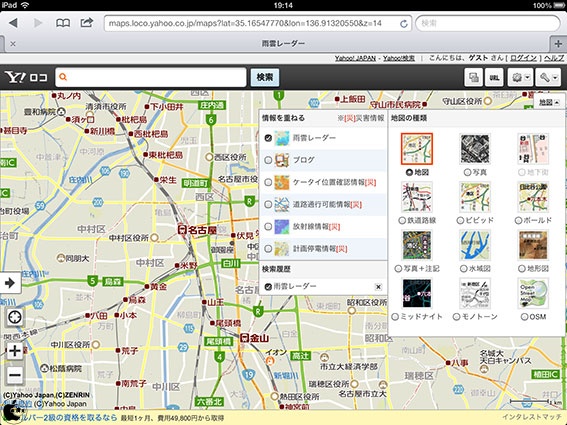Select the 鉄道路線 map type
The image size is (567, 425).
click(x=402, y=220)
